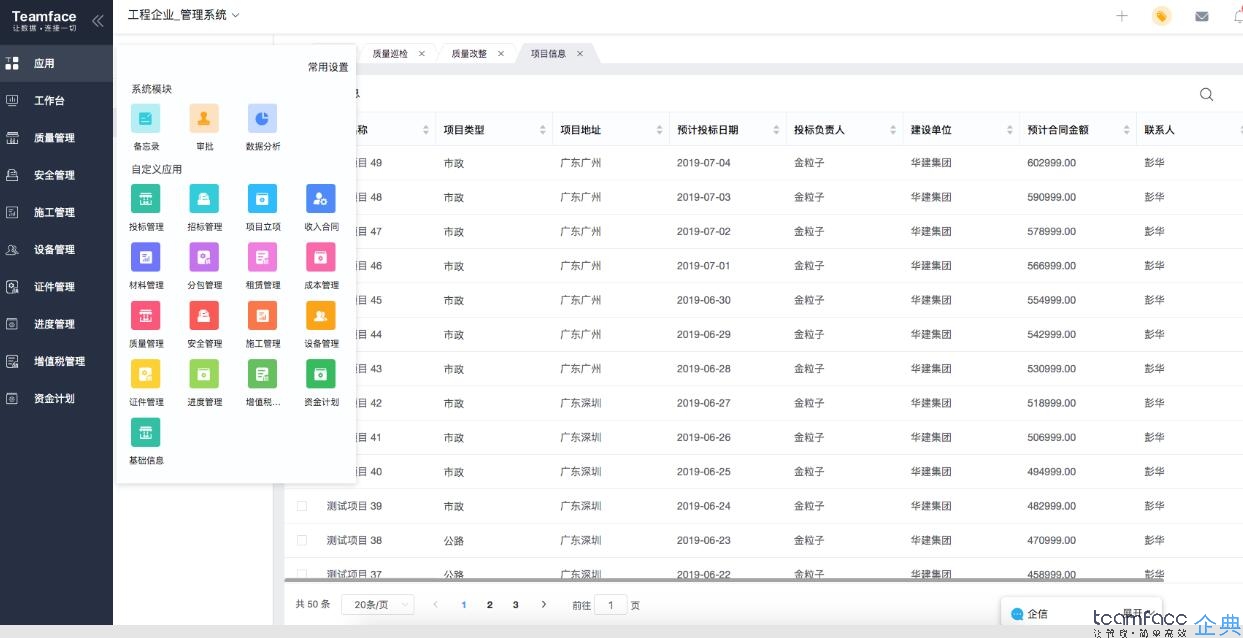Open the green 增值税 app icon
The height and width of the screenshot is (638, 1243).
click(x=263, y=374)
